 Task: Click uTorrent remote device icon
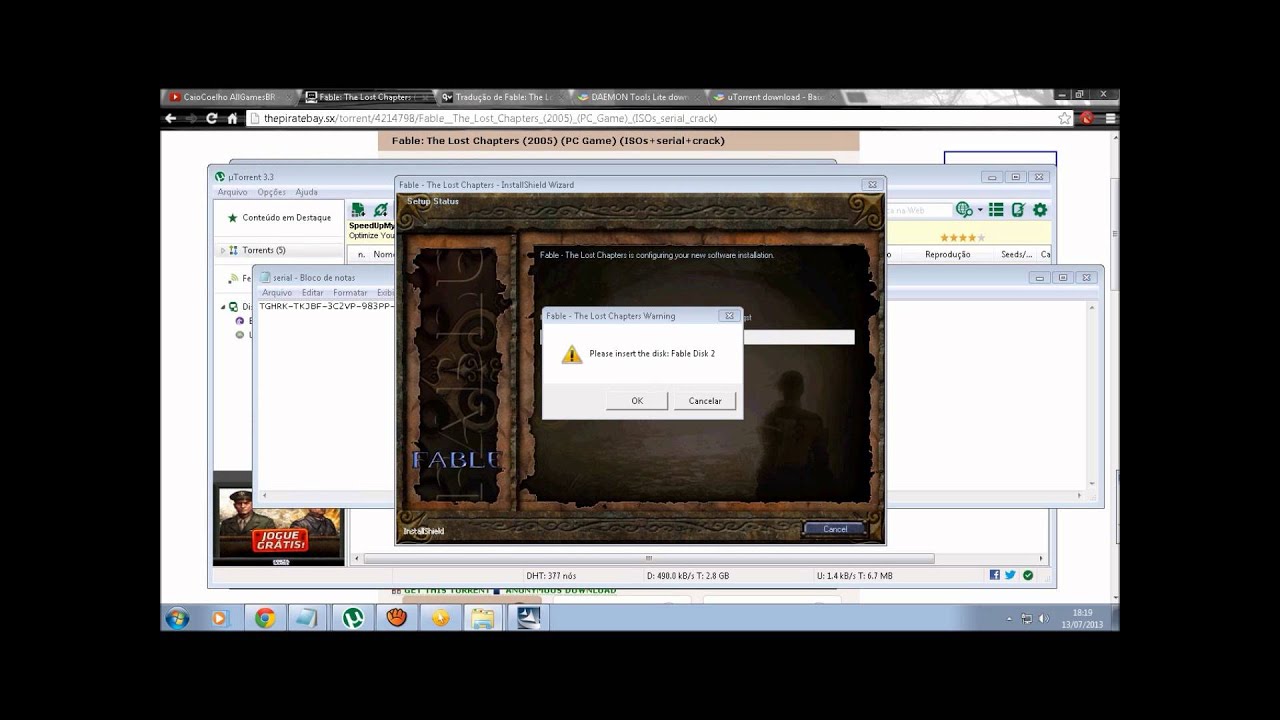click(x=1018, y=210)
